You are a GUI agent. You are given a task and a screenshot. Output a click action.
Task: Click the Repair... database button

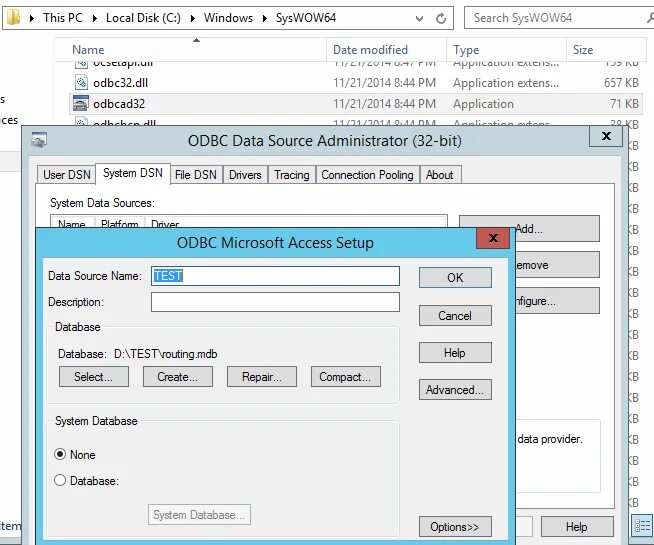point(262,377)
